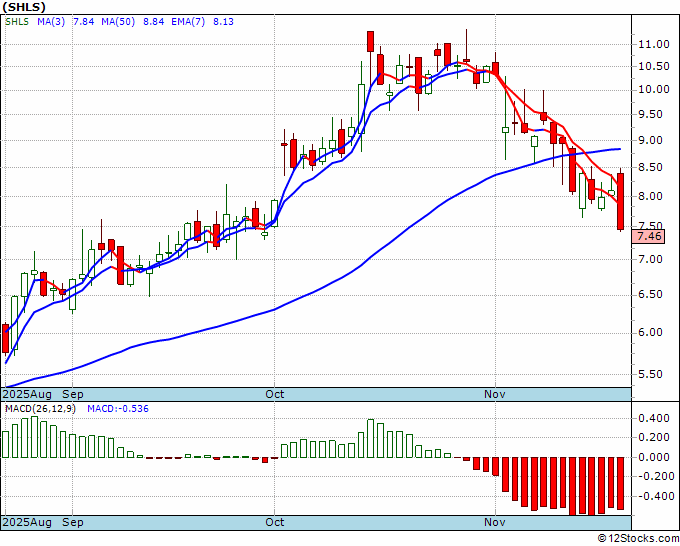This screenshot has height=546, width=680.
Task: Click the 0.200 MACD axis label
Action: [x=654, y=438]
